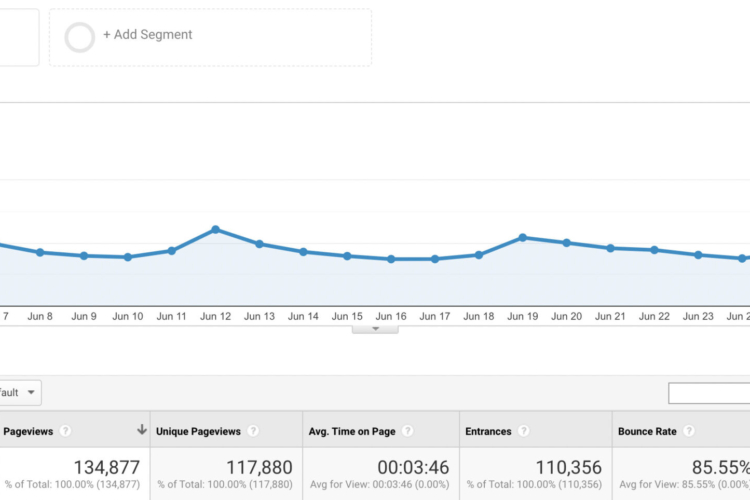Sort by the Unique Pageviews column header

tap(198, 431)
